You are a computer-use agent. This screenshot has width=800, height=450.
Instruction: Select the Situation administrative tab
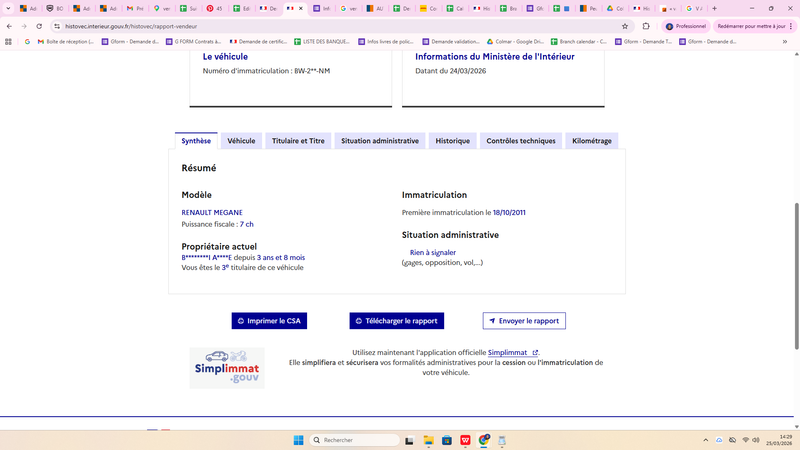click(x=380, y=141)
